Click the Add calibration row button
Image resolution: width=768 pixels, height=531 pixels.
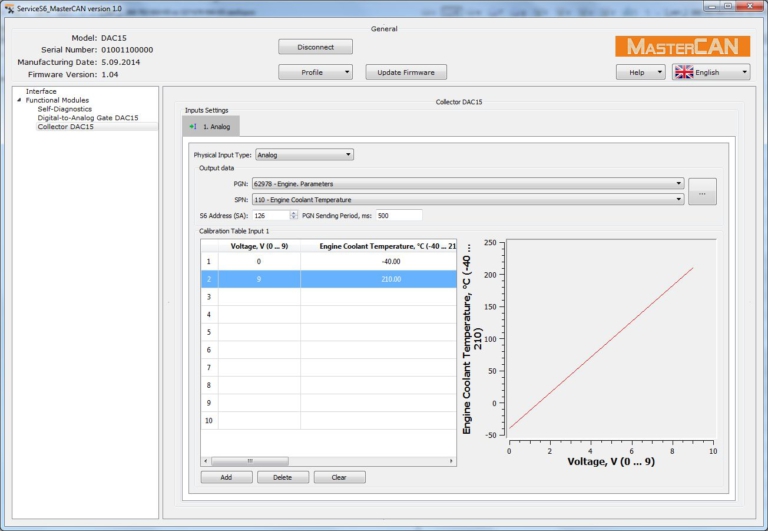click(x=226, y=477)
